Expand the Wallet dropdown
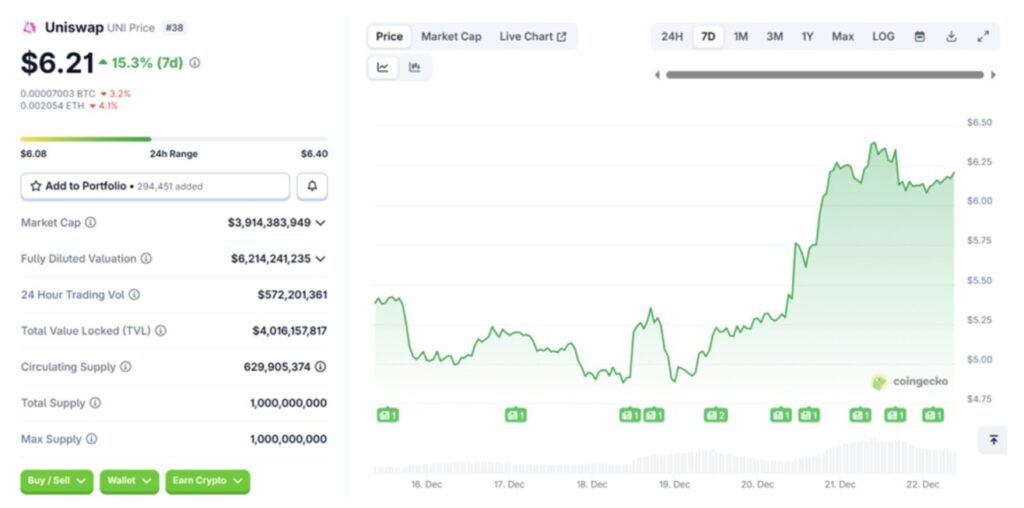The width and height of the screenshot is (1024, 508). pos(130,481)
